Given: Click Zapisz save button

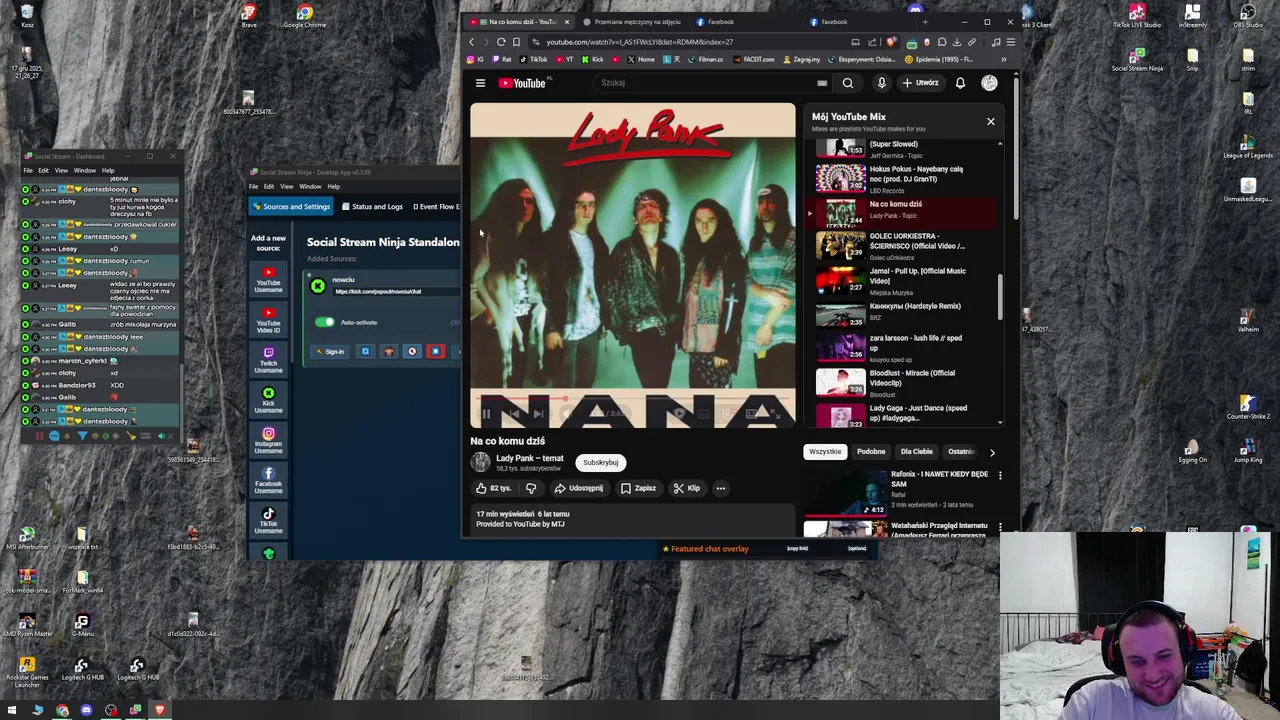Looking at the screenshot, I should coord(638,488).
